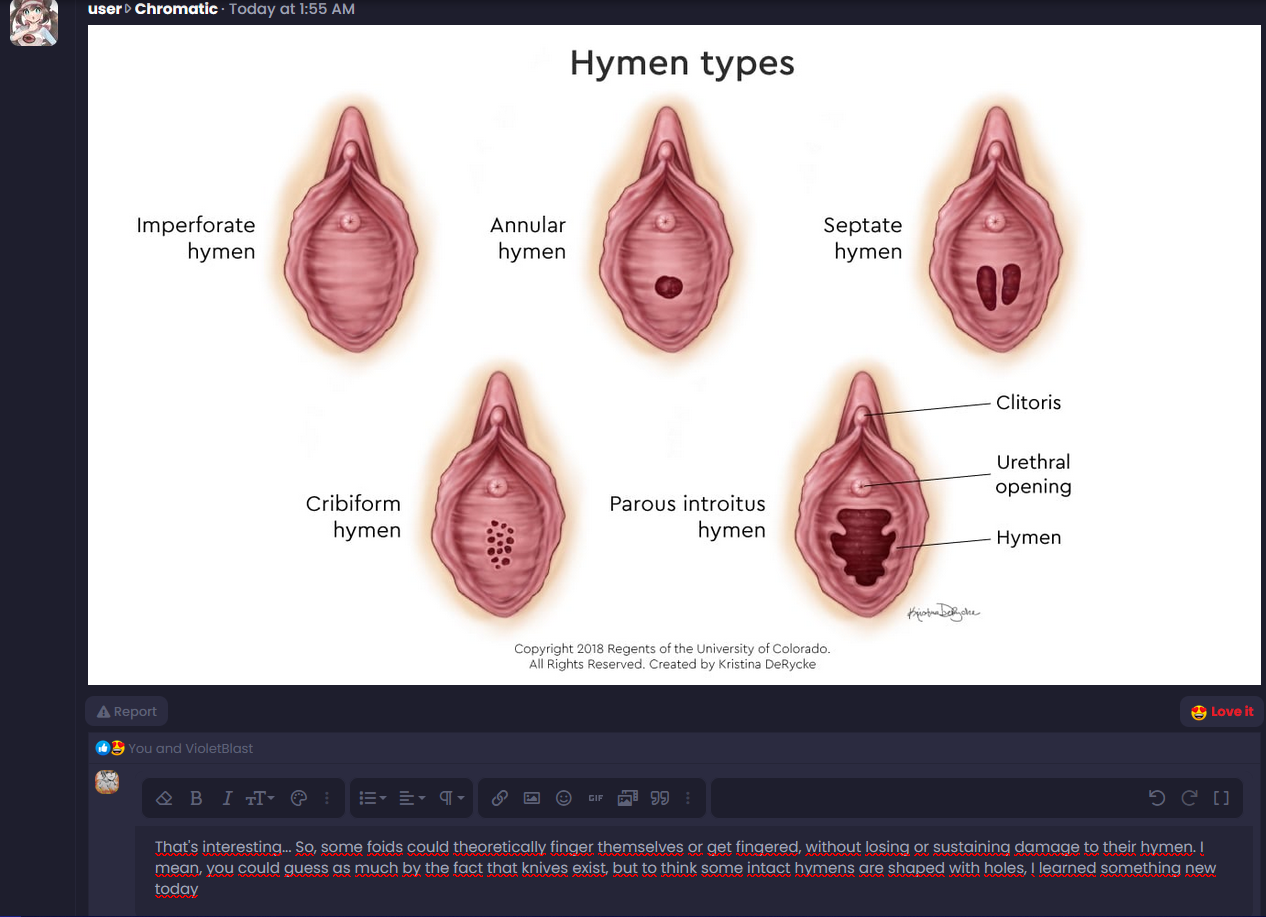
Task: Toggle bold formatting in the editor
Action: [196, 798]
